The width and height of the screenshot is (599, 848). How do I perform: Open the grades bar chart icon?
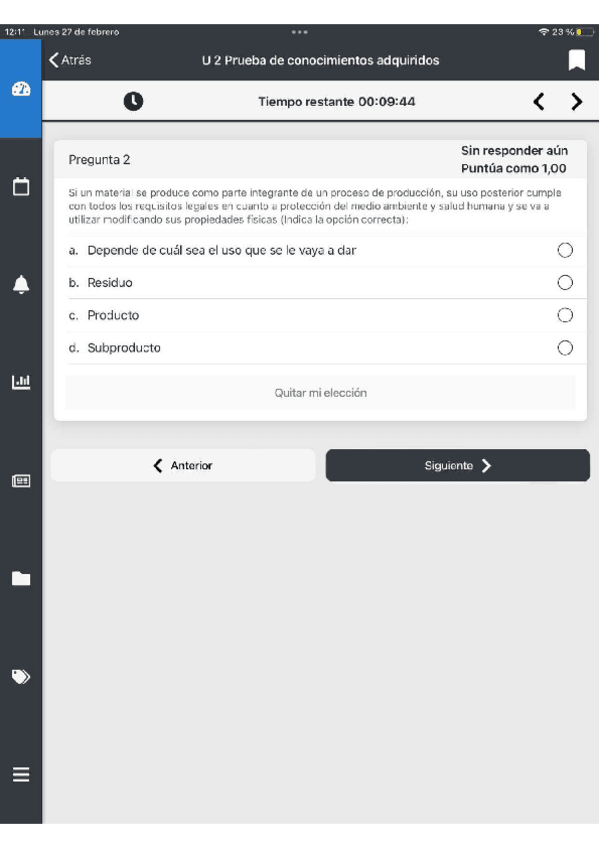(21, 382)
